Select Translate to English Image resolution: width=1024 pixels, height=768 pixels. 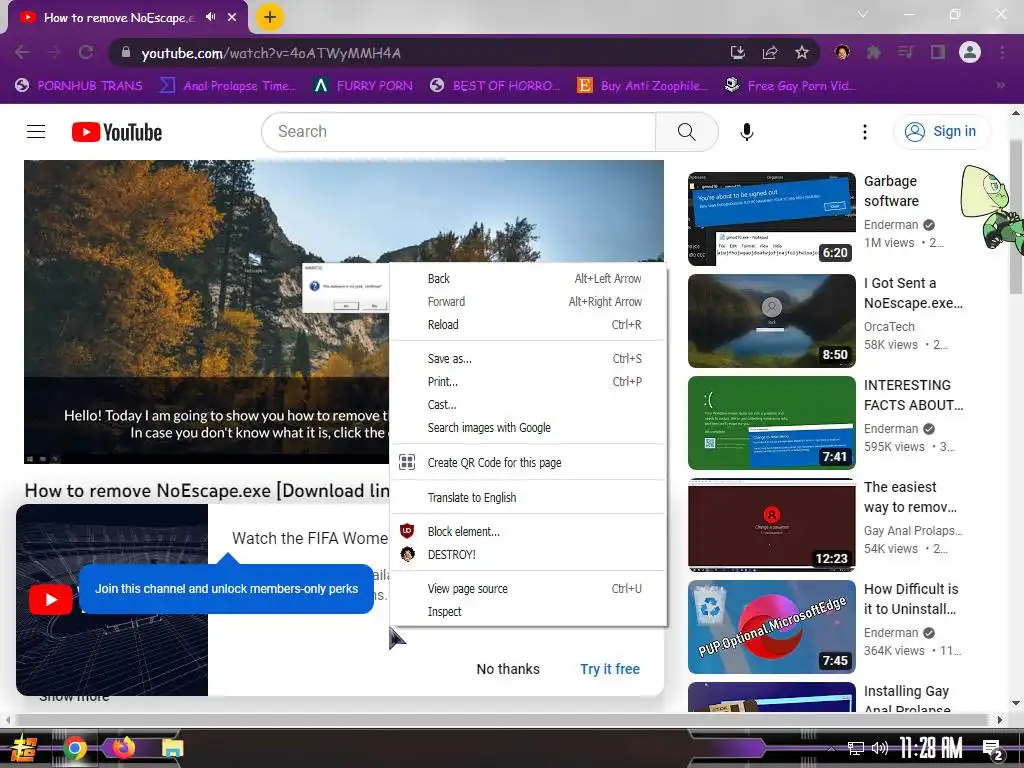pos(528,498)
